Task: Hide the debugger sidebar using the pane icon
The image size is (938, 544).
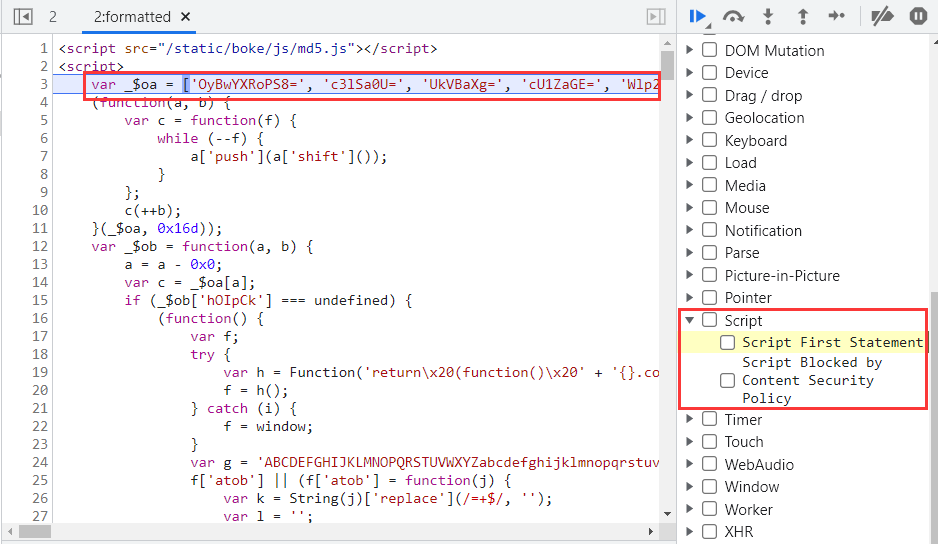Action: pos(656,16)
